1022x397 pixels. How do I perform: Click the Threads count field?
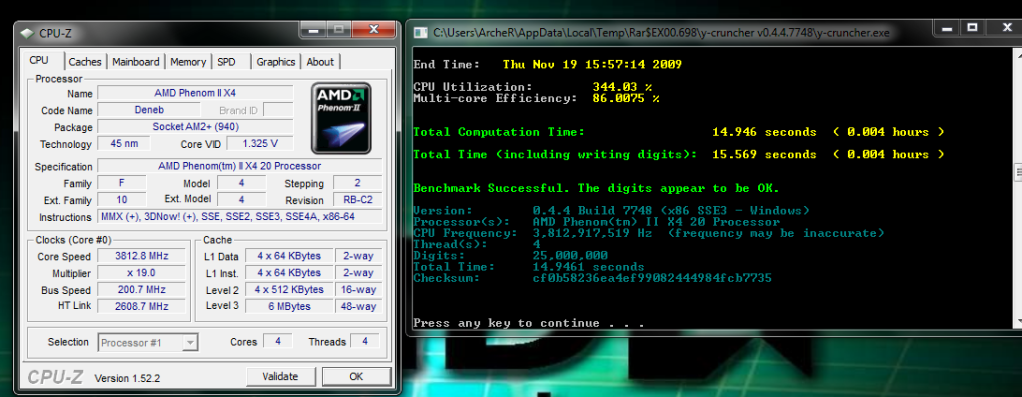(x=364, y=342)
